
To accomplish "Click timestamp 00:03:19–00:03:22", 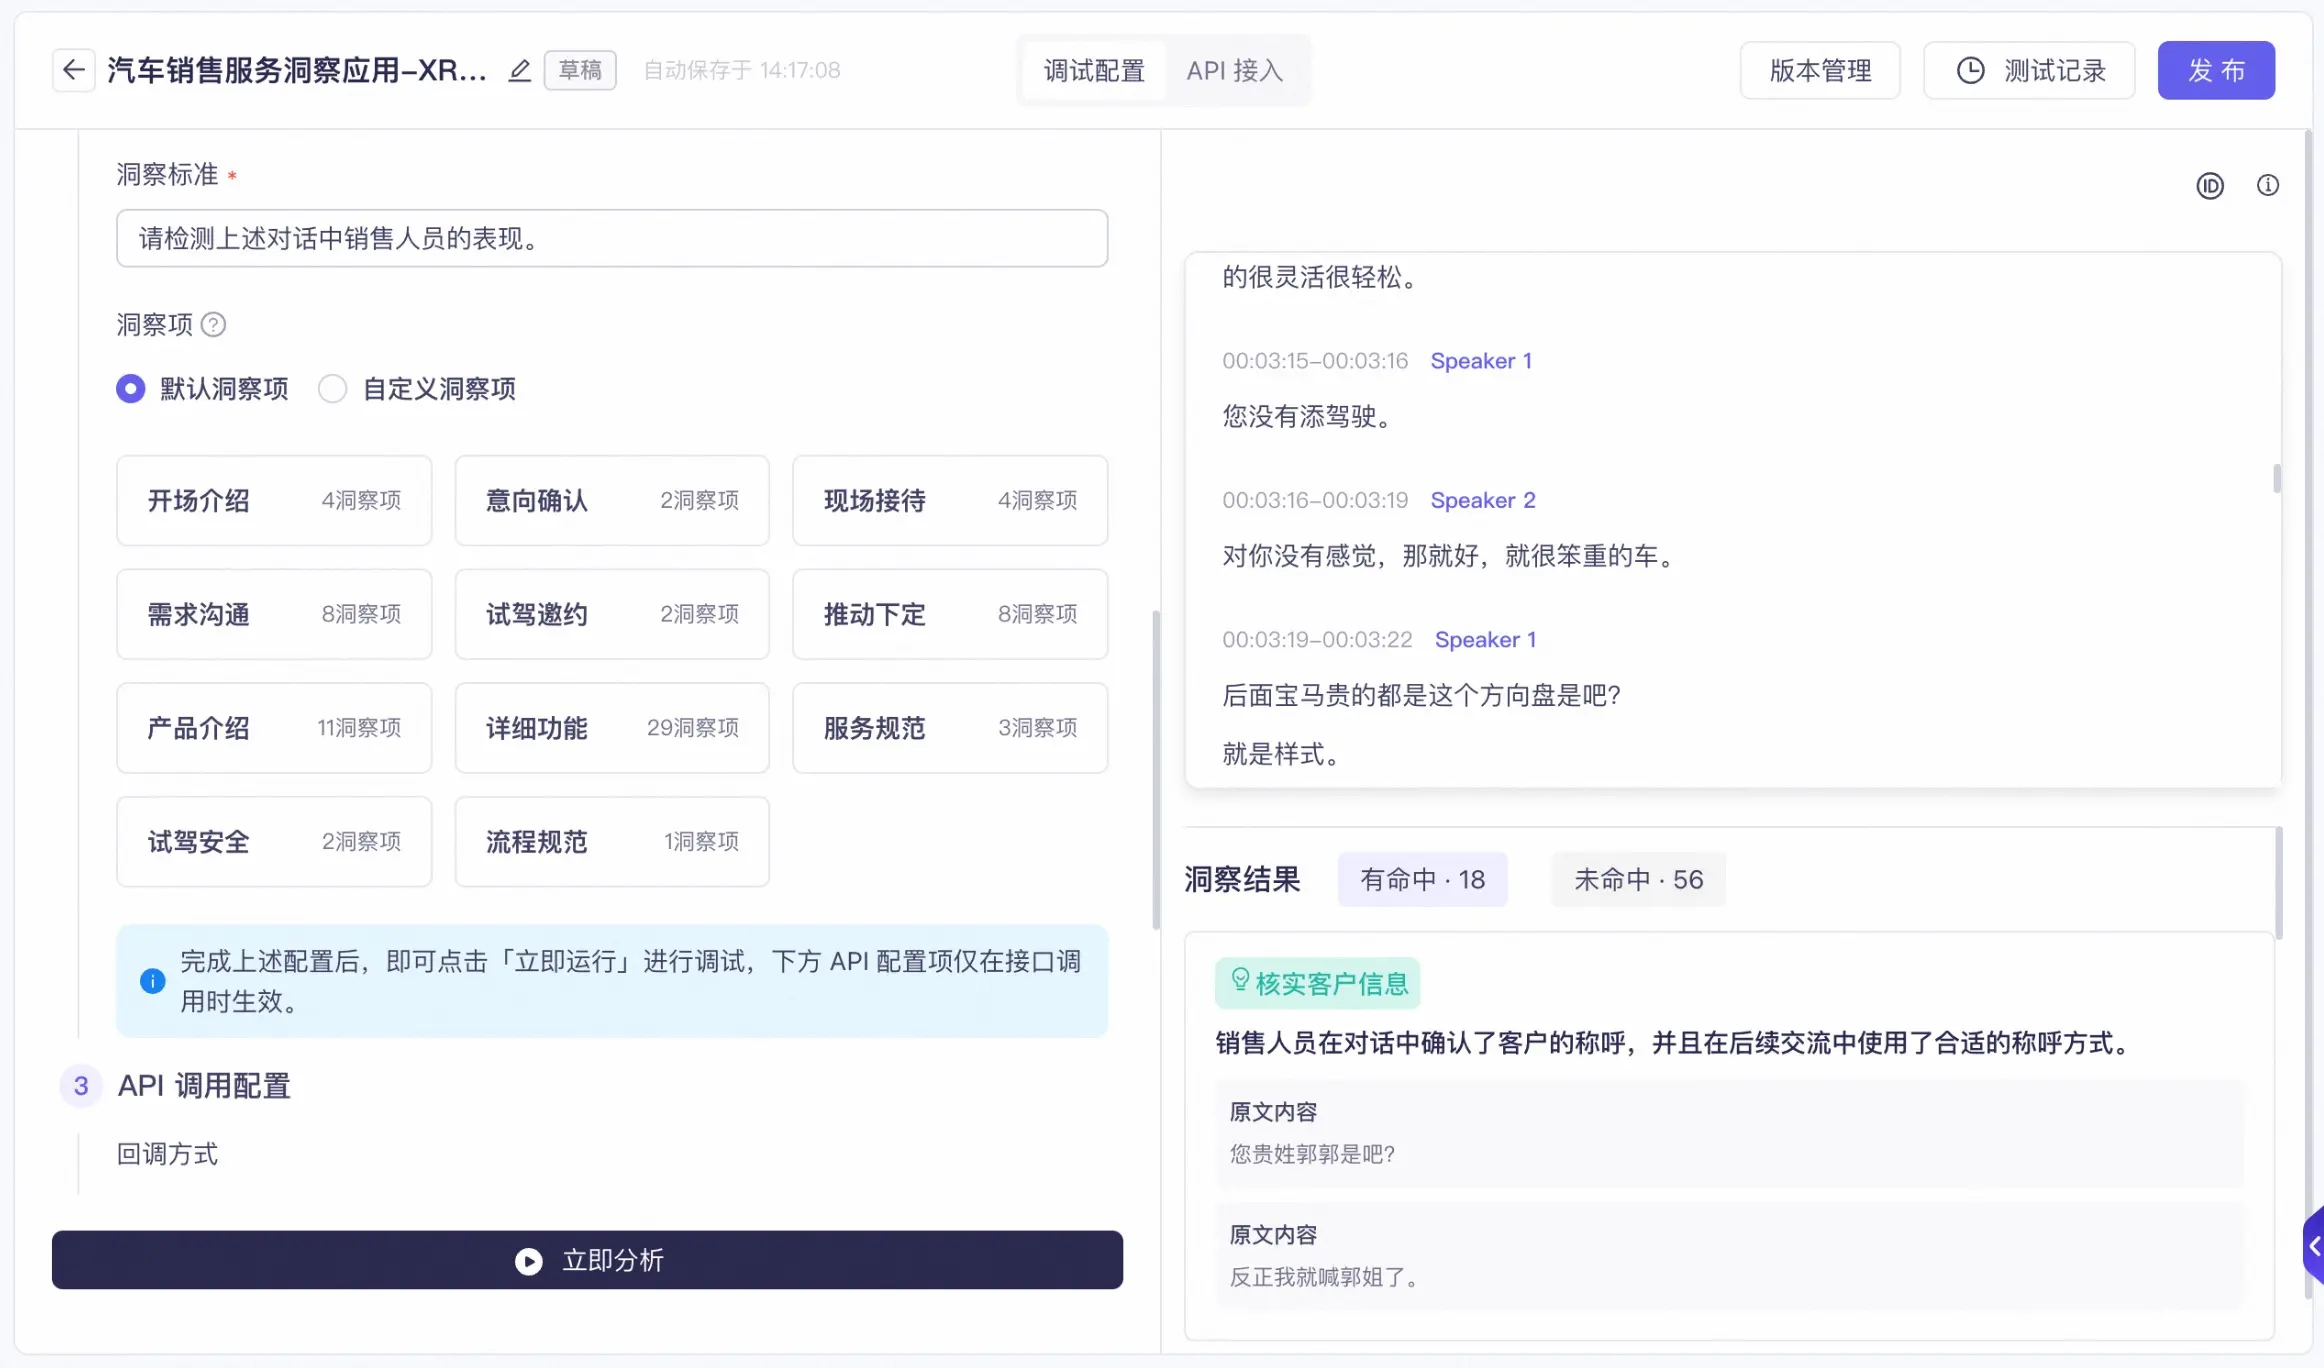I will tap(1317, 640).
